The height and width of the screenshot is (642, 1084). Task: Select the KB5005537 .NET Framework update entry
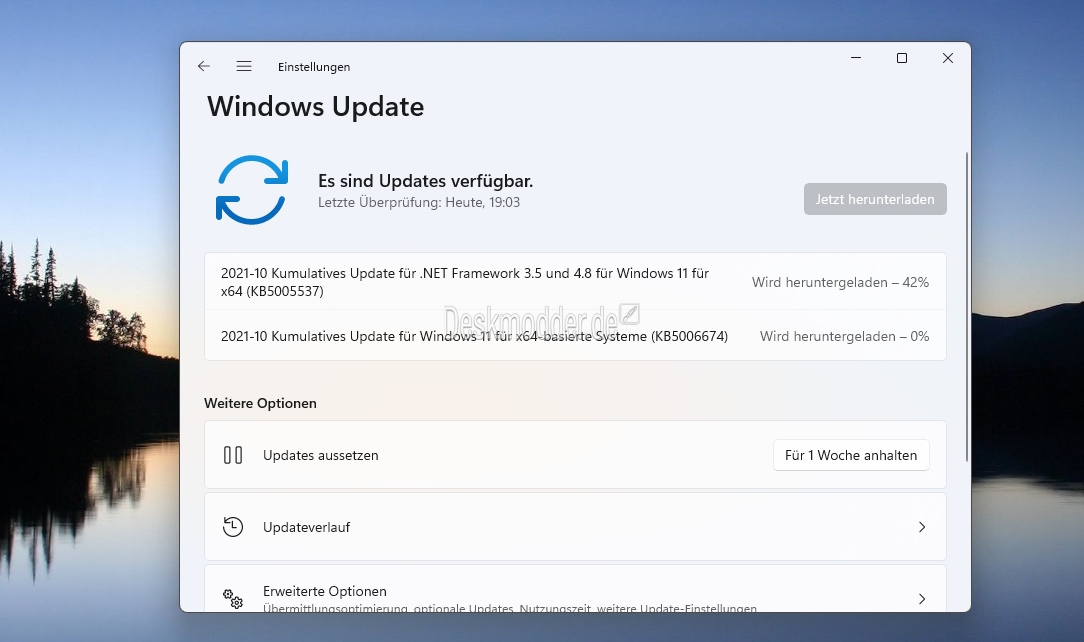point(575,282)
